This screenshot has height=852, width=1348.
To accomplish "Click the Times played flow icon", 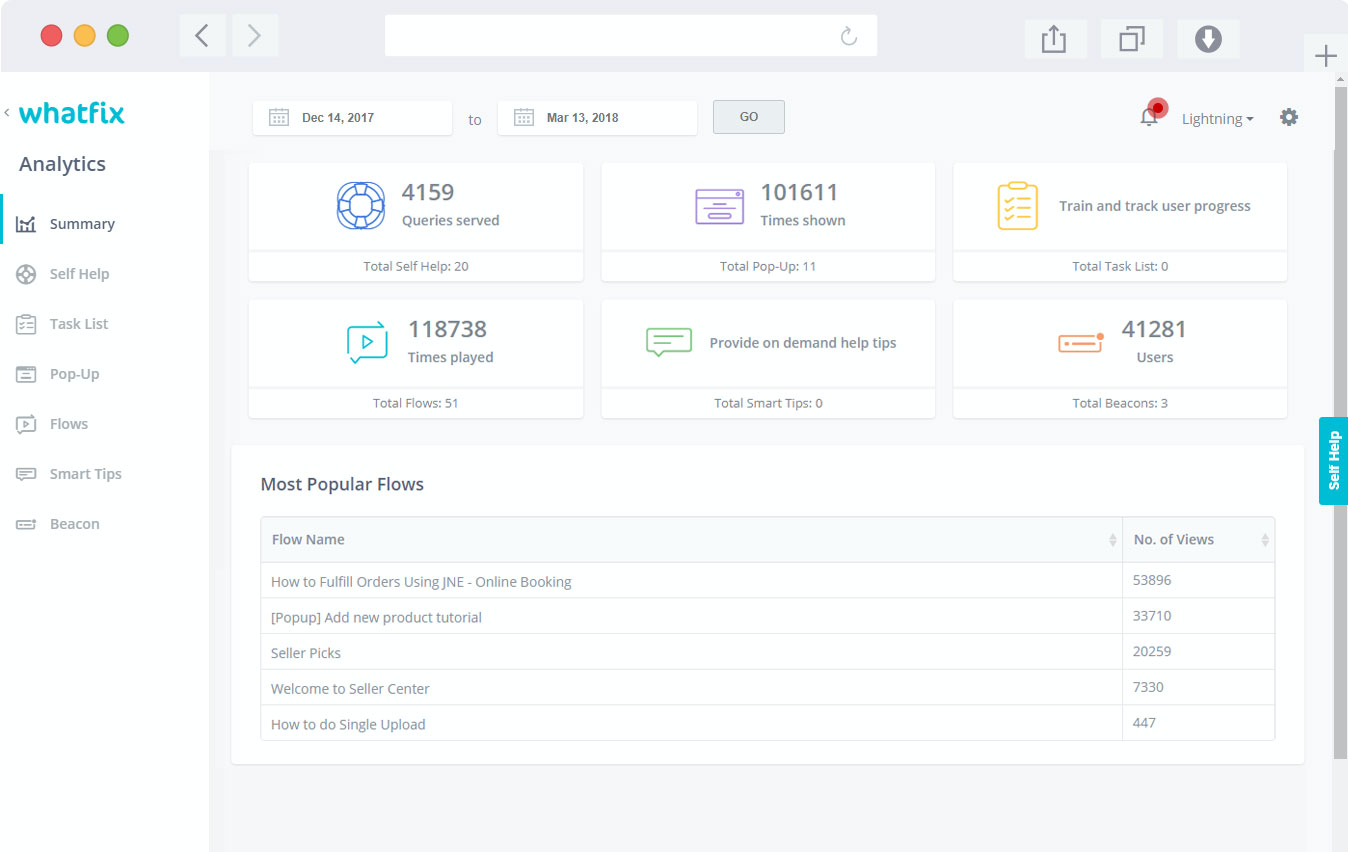I will [367, 343].
